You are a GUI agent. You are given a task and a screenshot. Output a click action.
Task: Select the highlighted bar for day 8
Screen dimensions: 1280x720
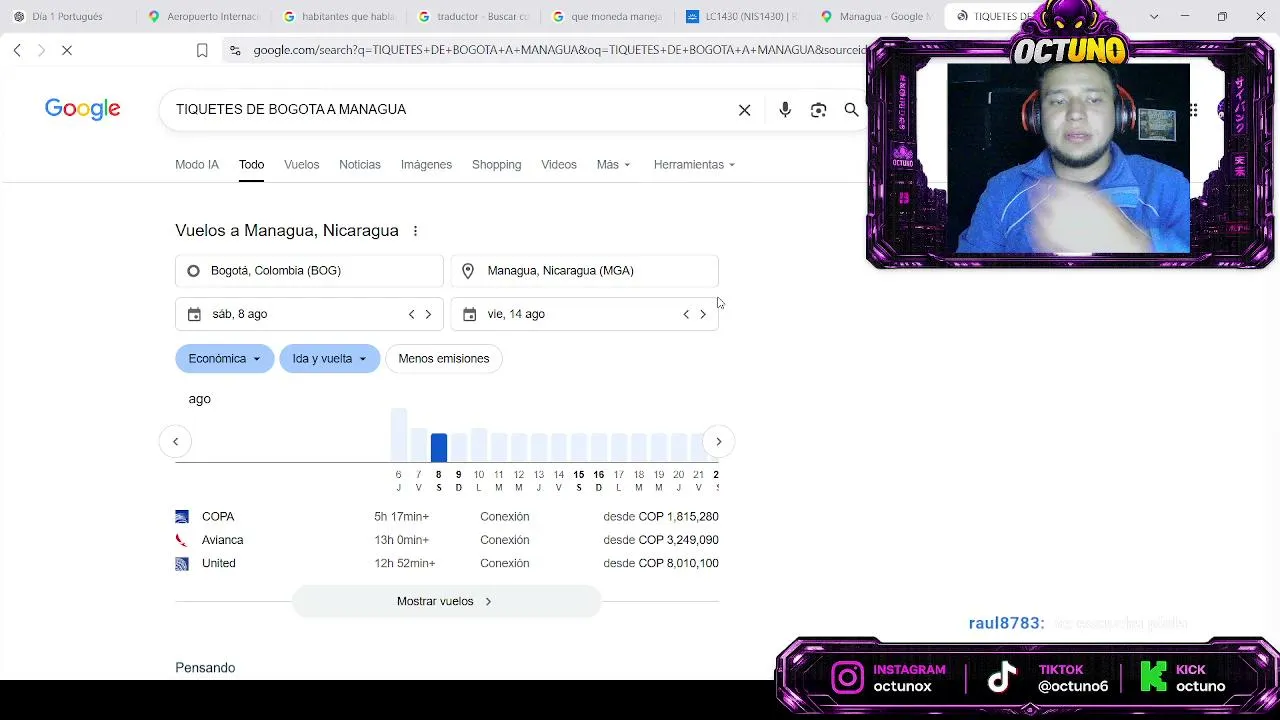coord(438,448)
